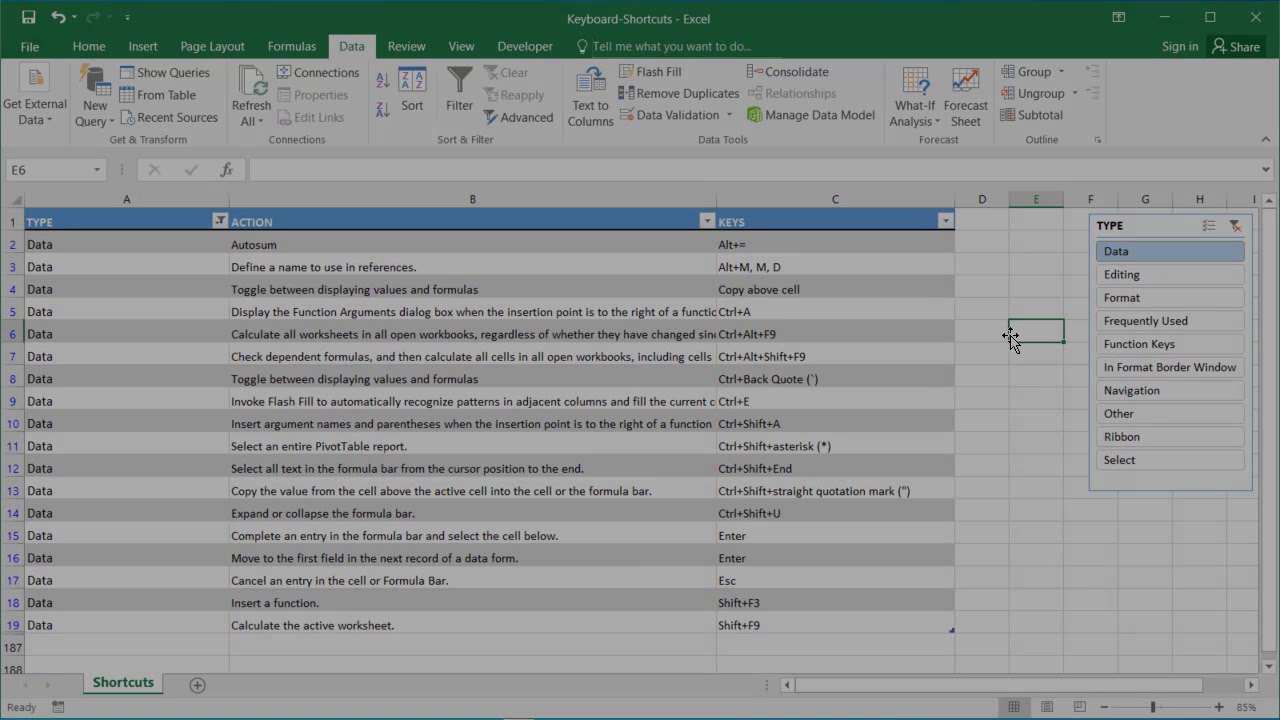This screenshot has width=1280, height=720.
Task: Select Navigation in the TYPE slicer
Action: click(1170, 391)
